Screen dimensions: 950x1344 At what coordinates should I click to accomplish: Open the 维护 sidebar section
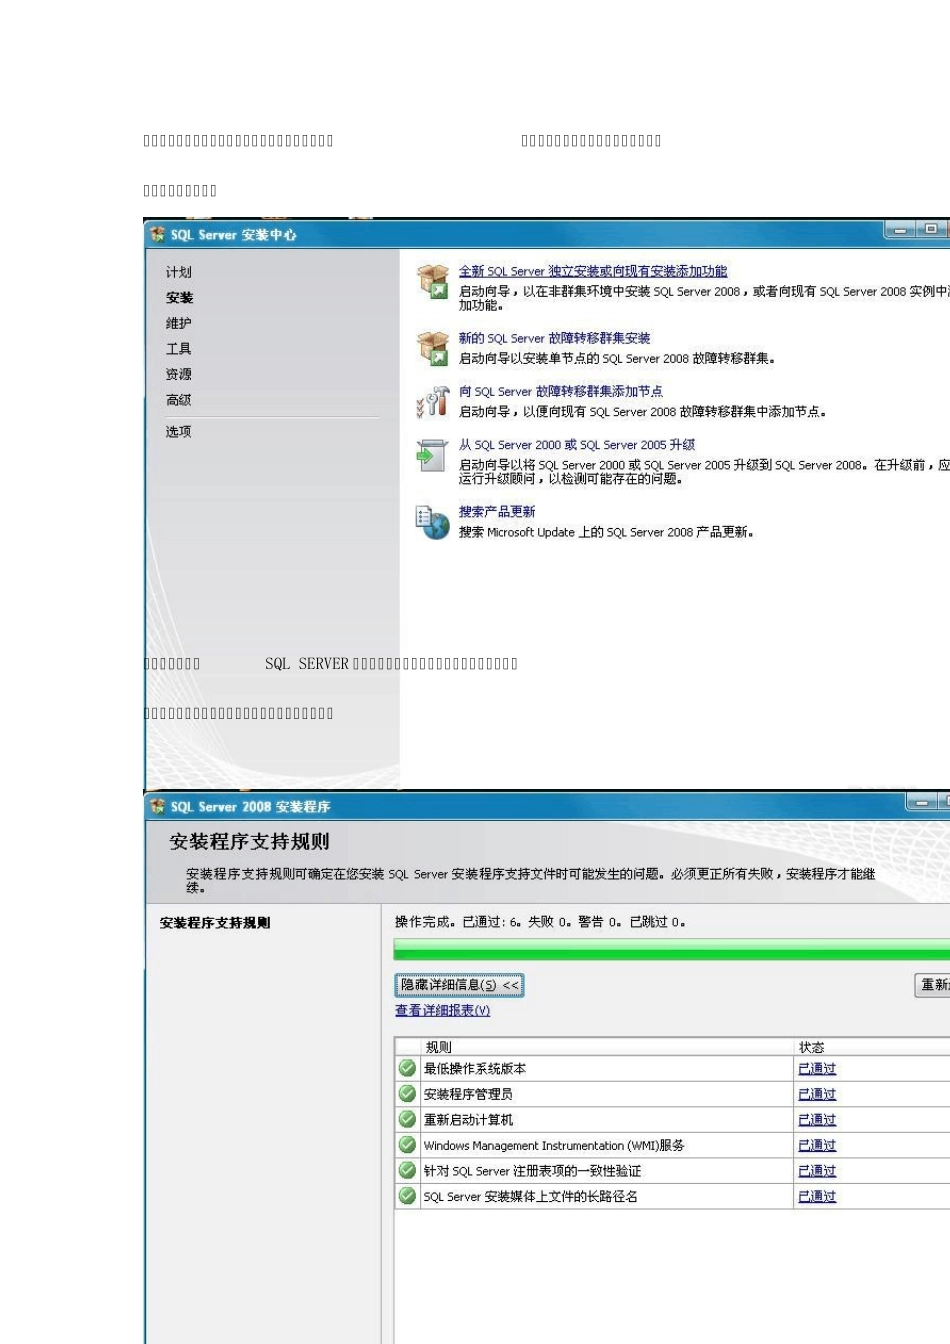179,323
